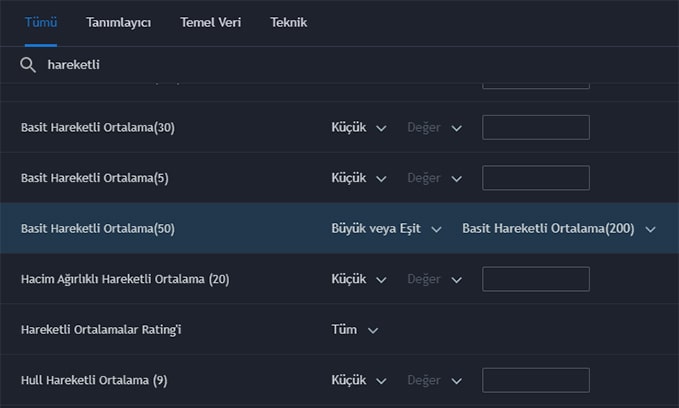
Task: Expand Küçük operator for Basit Hareketli Ortalama(5)
Action: [x=359, y=178]
